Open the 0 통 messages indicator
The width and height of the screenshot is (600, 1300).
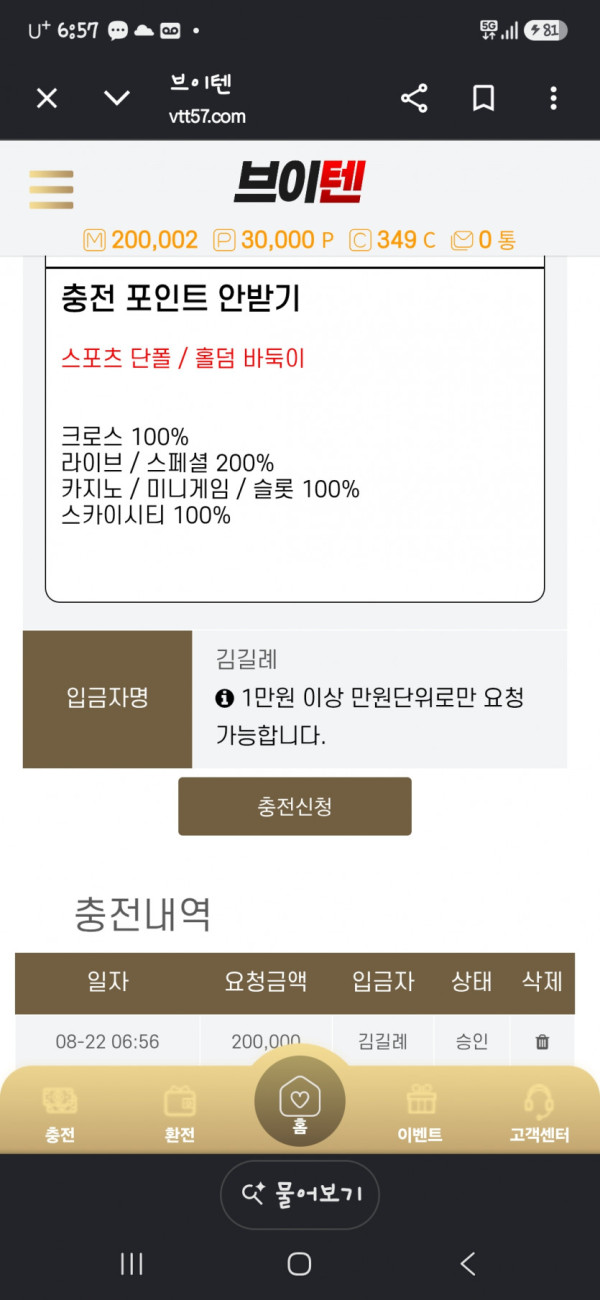coord(484,240)
